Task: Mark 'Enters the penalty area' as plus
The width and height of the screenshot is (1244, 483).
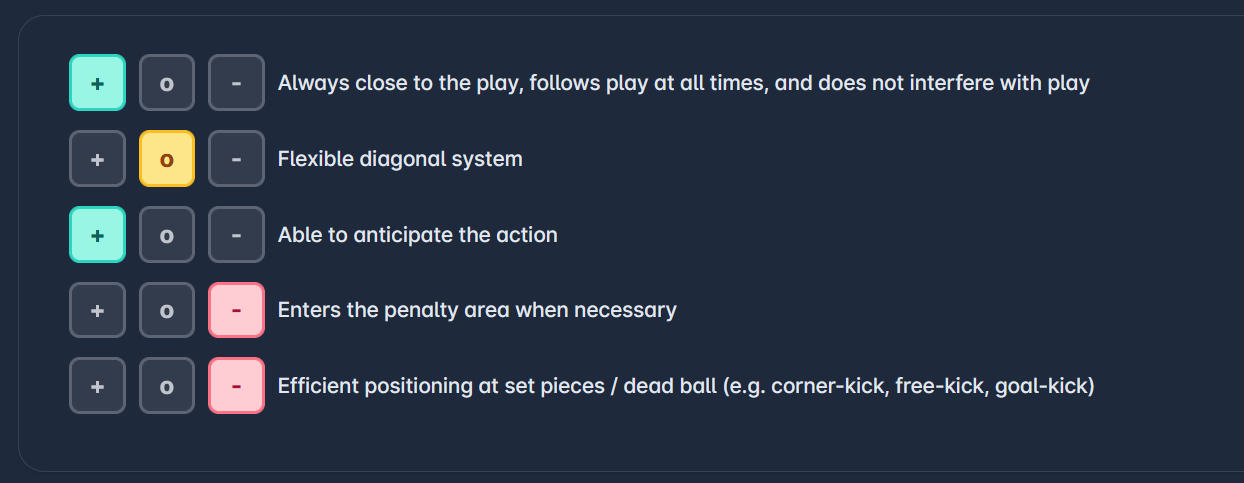Action: [x=97, y=310]
